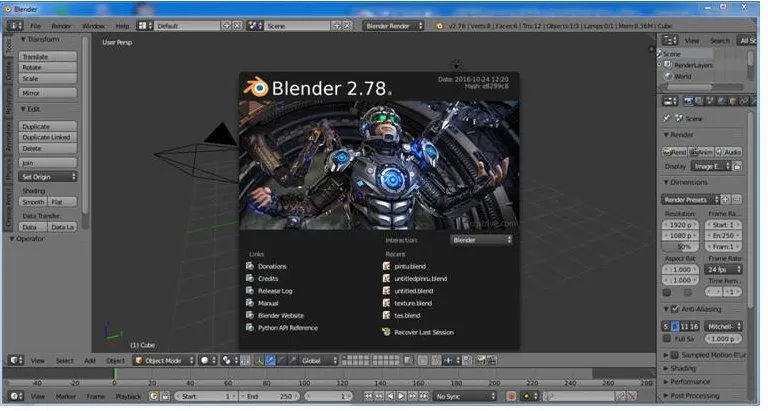768x411 pixels.
Task: Open the Marker menu in timeline
Action: click(66, 396)
